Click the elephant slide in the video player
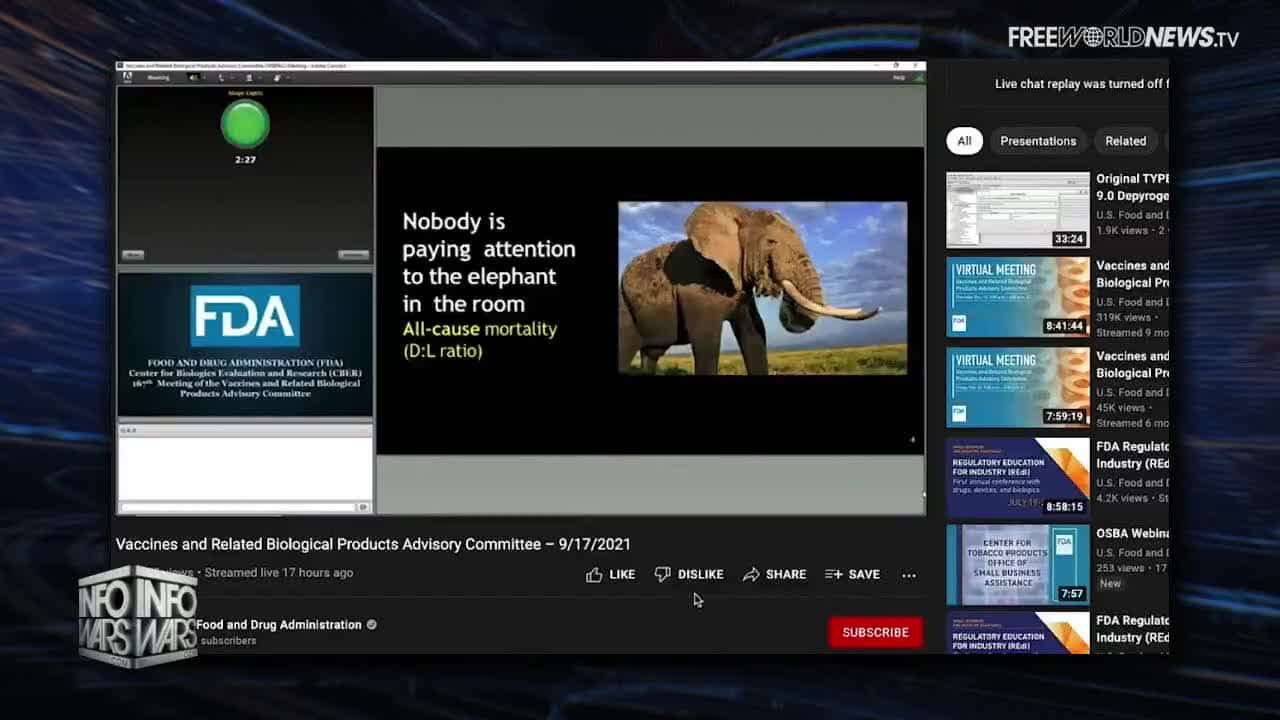Image resolution: width=1280 pixels, height=720 pixels. pyautogui.click(x=650, y=301)
